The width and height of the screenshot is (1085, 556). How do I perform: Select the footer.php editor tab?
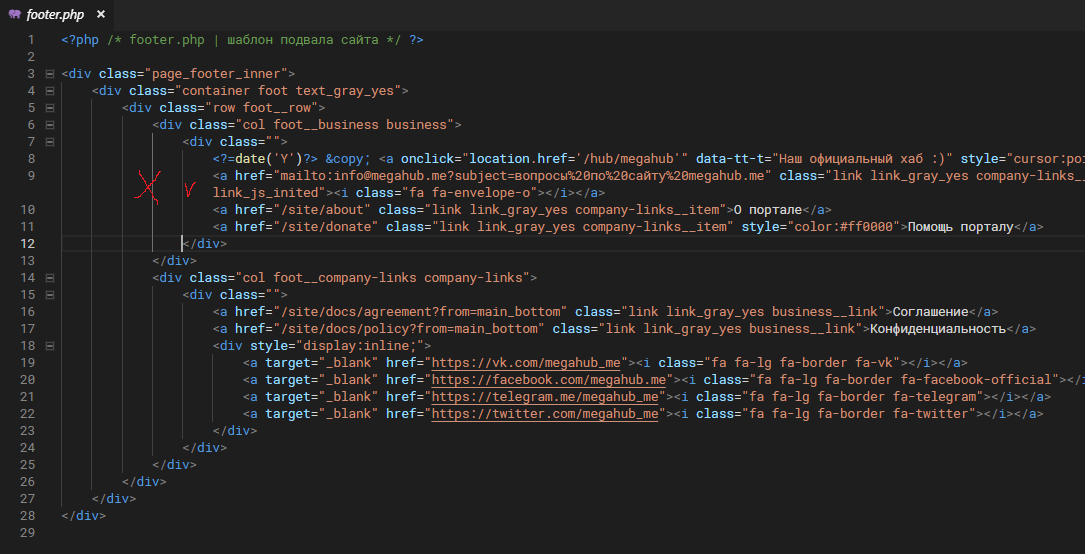(57, 15)
